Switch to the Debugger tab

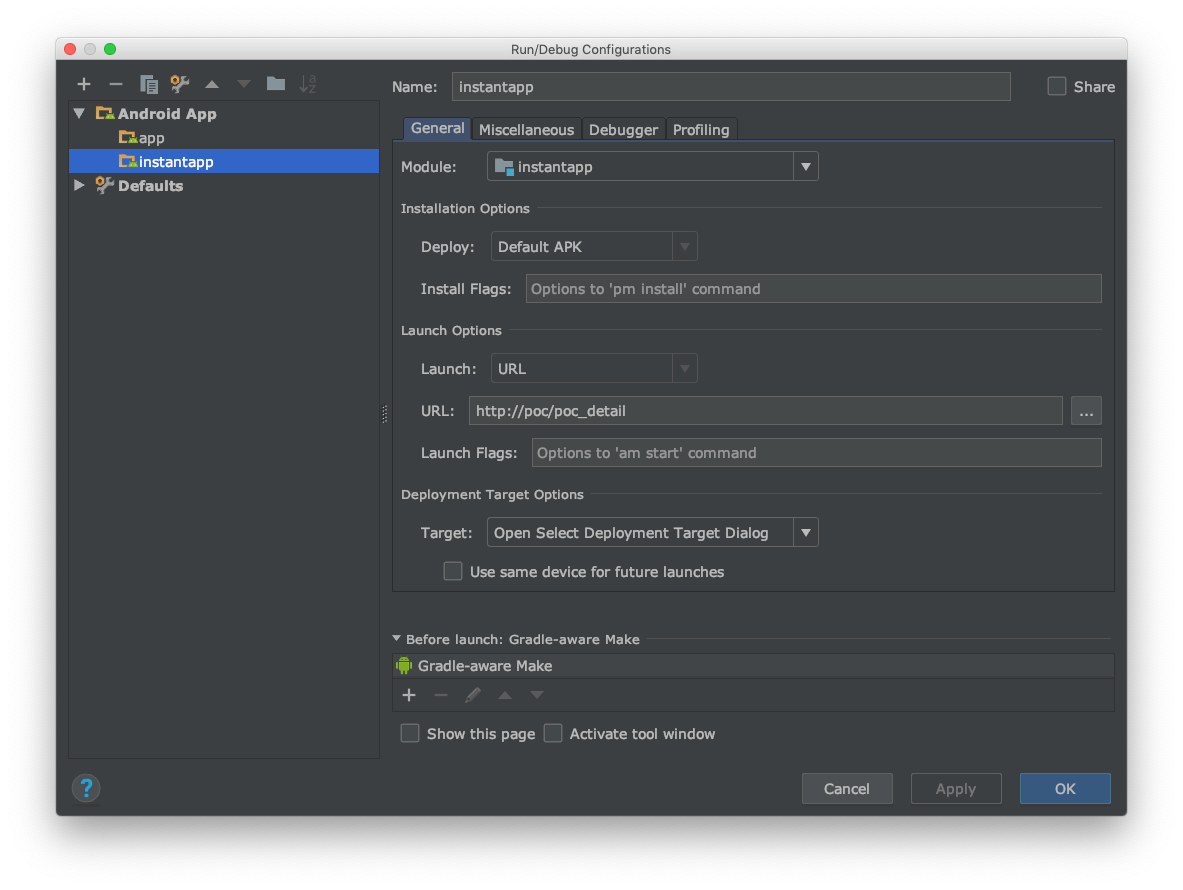click(x=623, y=130)
